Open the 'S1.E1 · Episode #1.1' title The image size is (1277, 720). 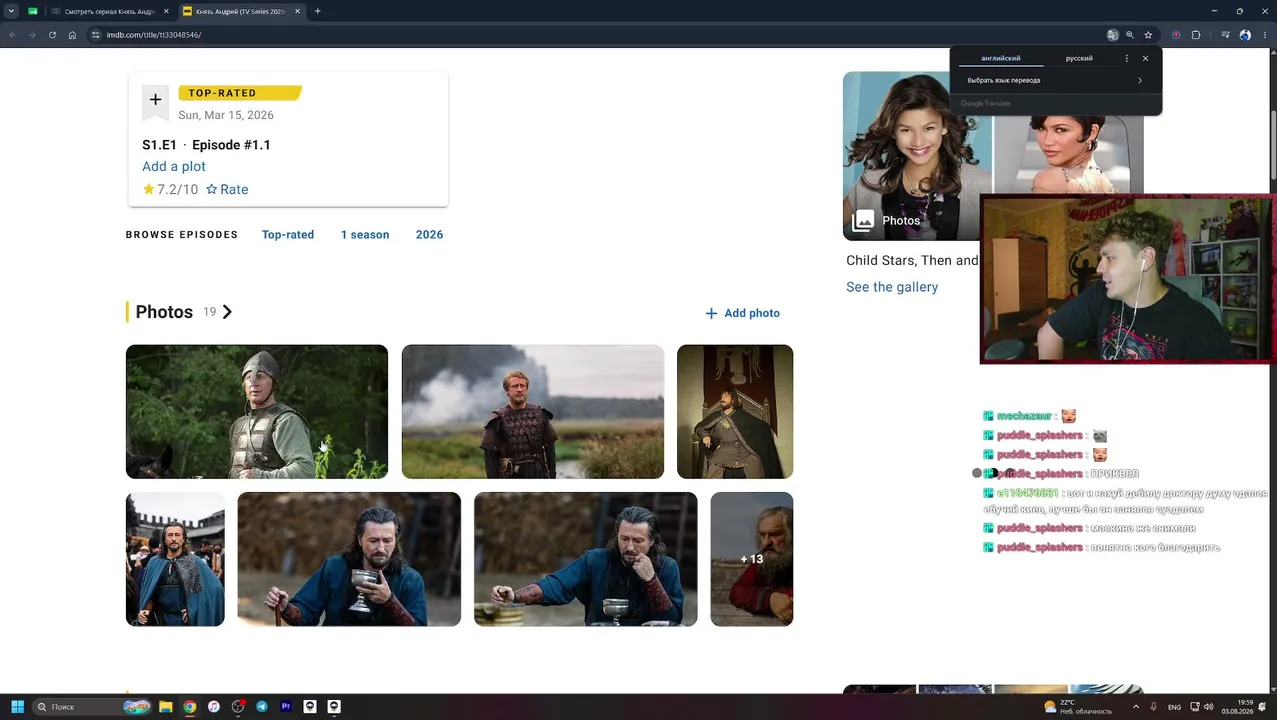206,145
